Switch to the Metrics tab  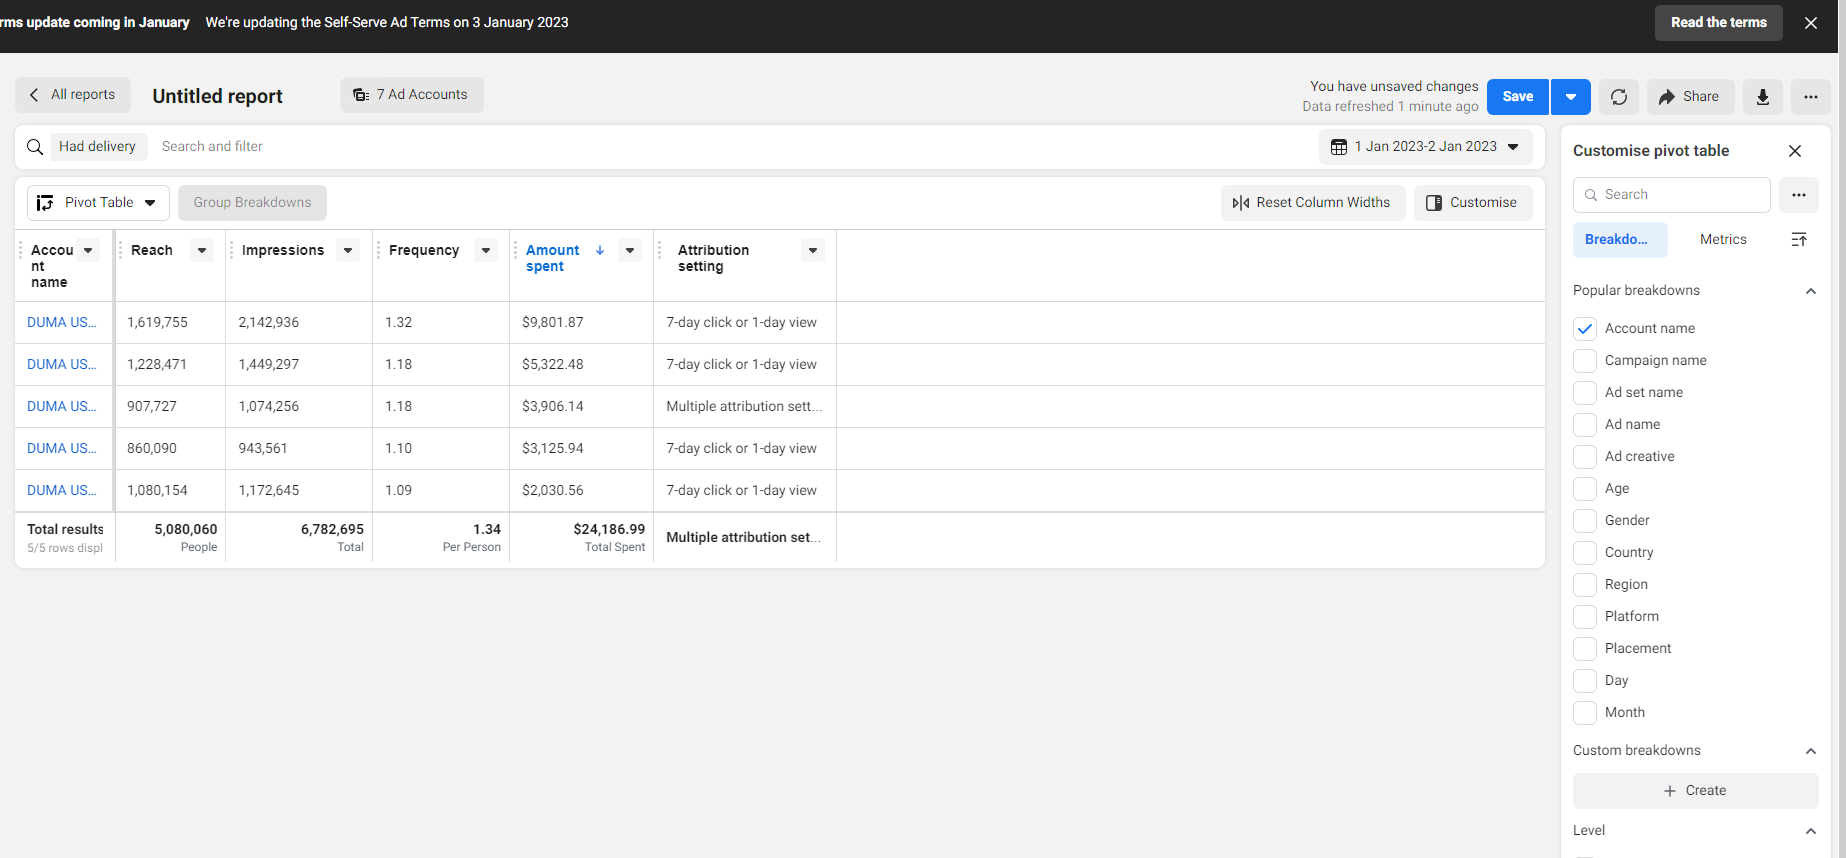click(1723, 240)
